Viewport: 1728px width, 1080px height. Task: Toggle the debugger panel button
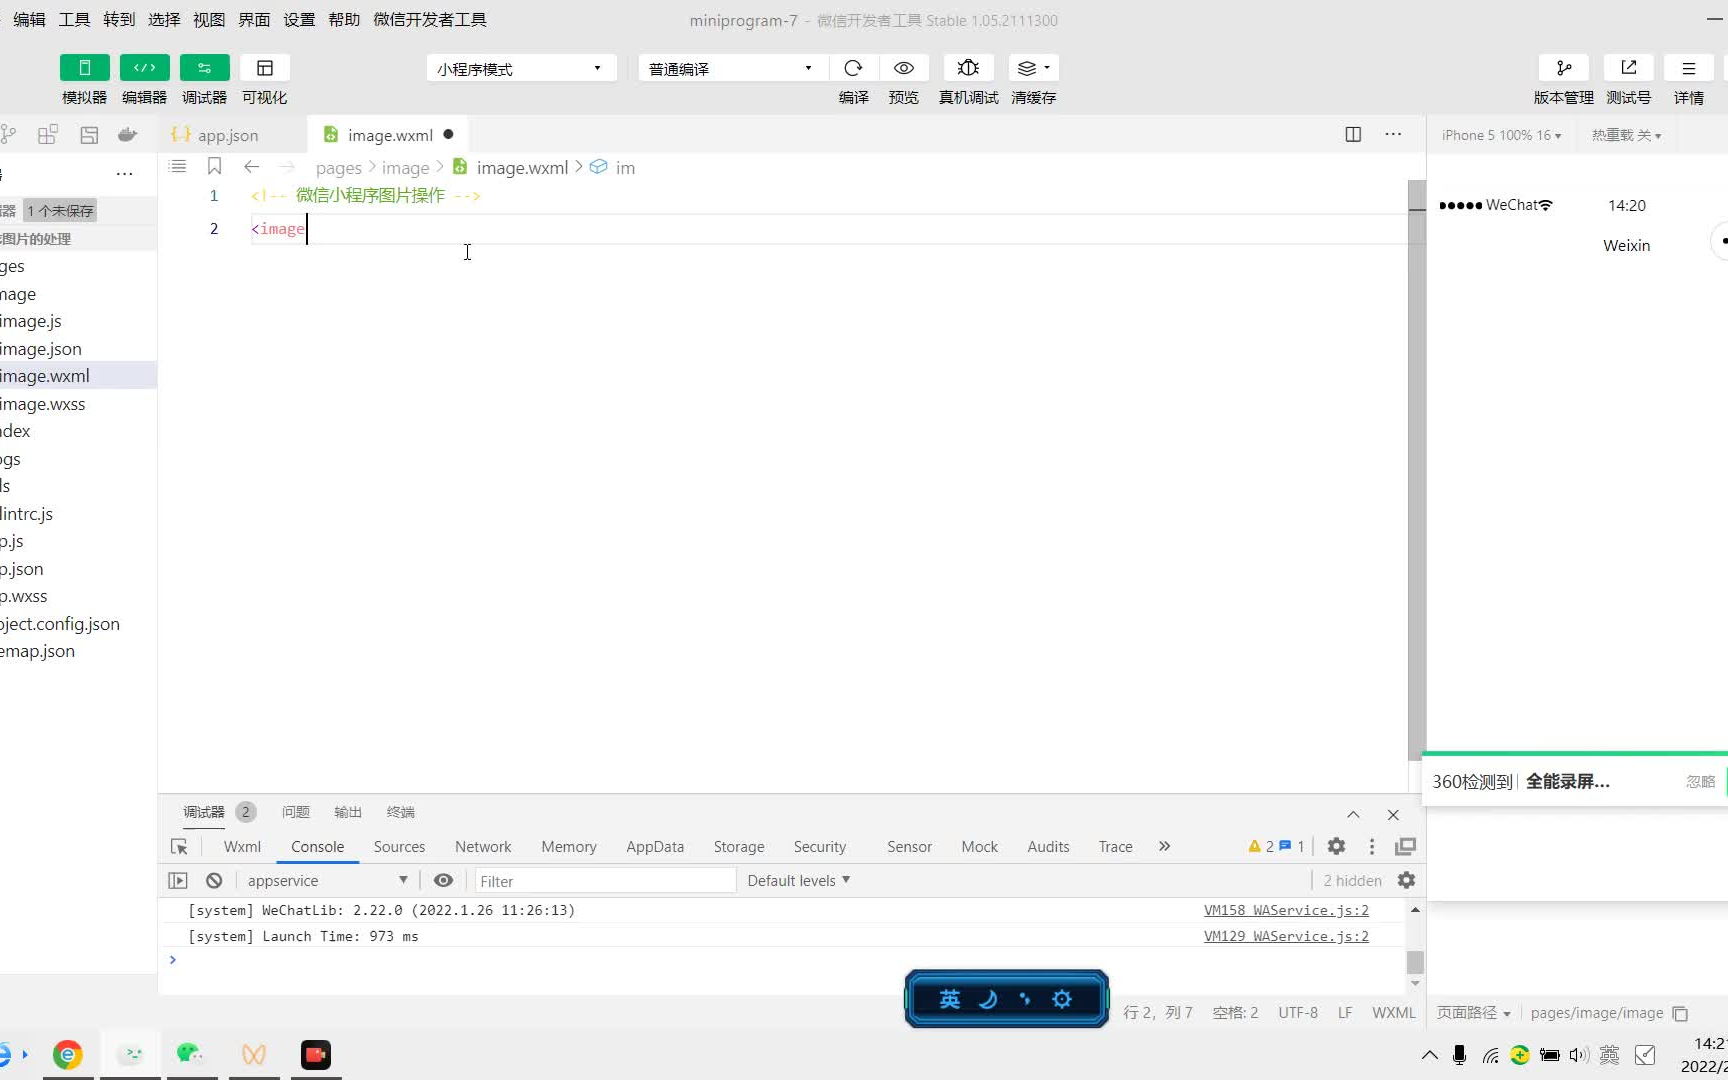(205, 68)
